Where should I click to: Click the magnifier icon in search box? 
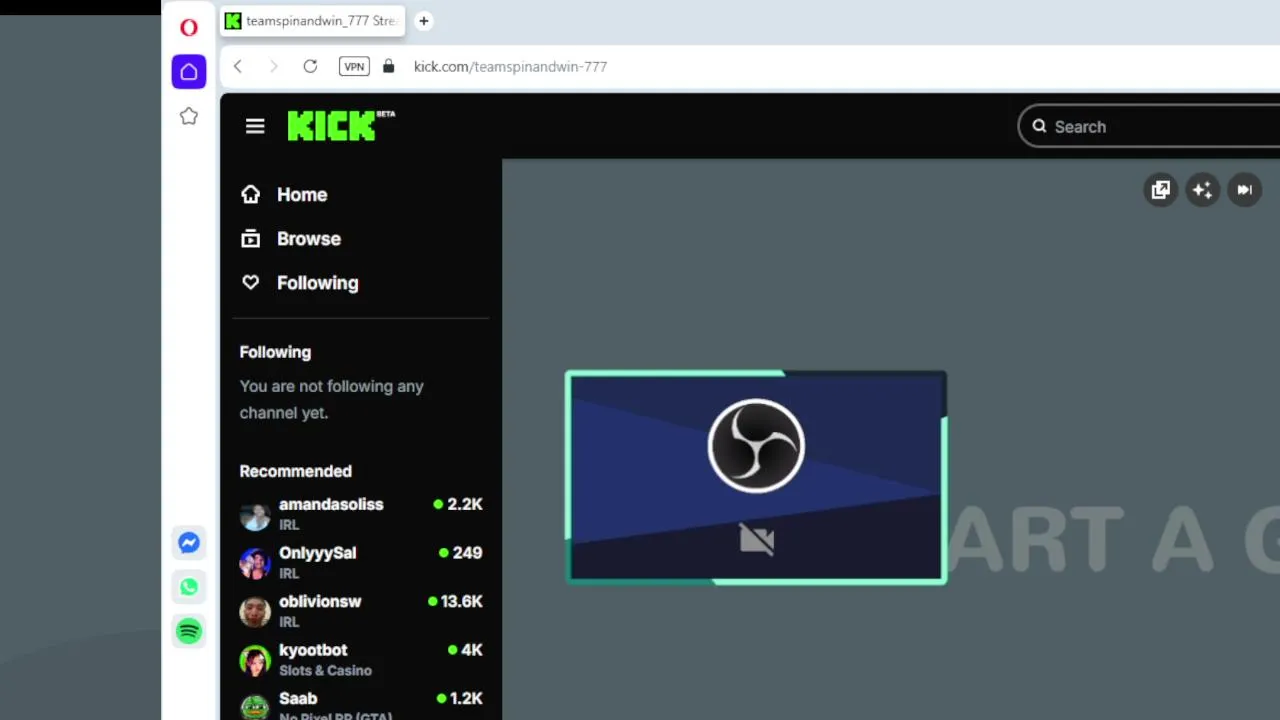(1039, 126)
